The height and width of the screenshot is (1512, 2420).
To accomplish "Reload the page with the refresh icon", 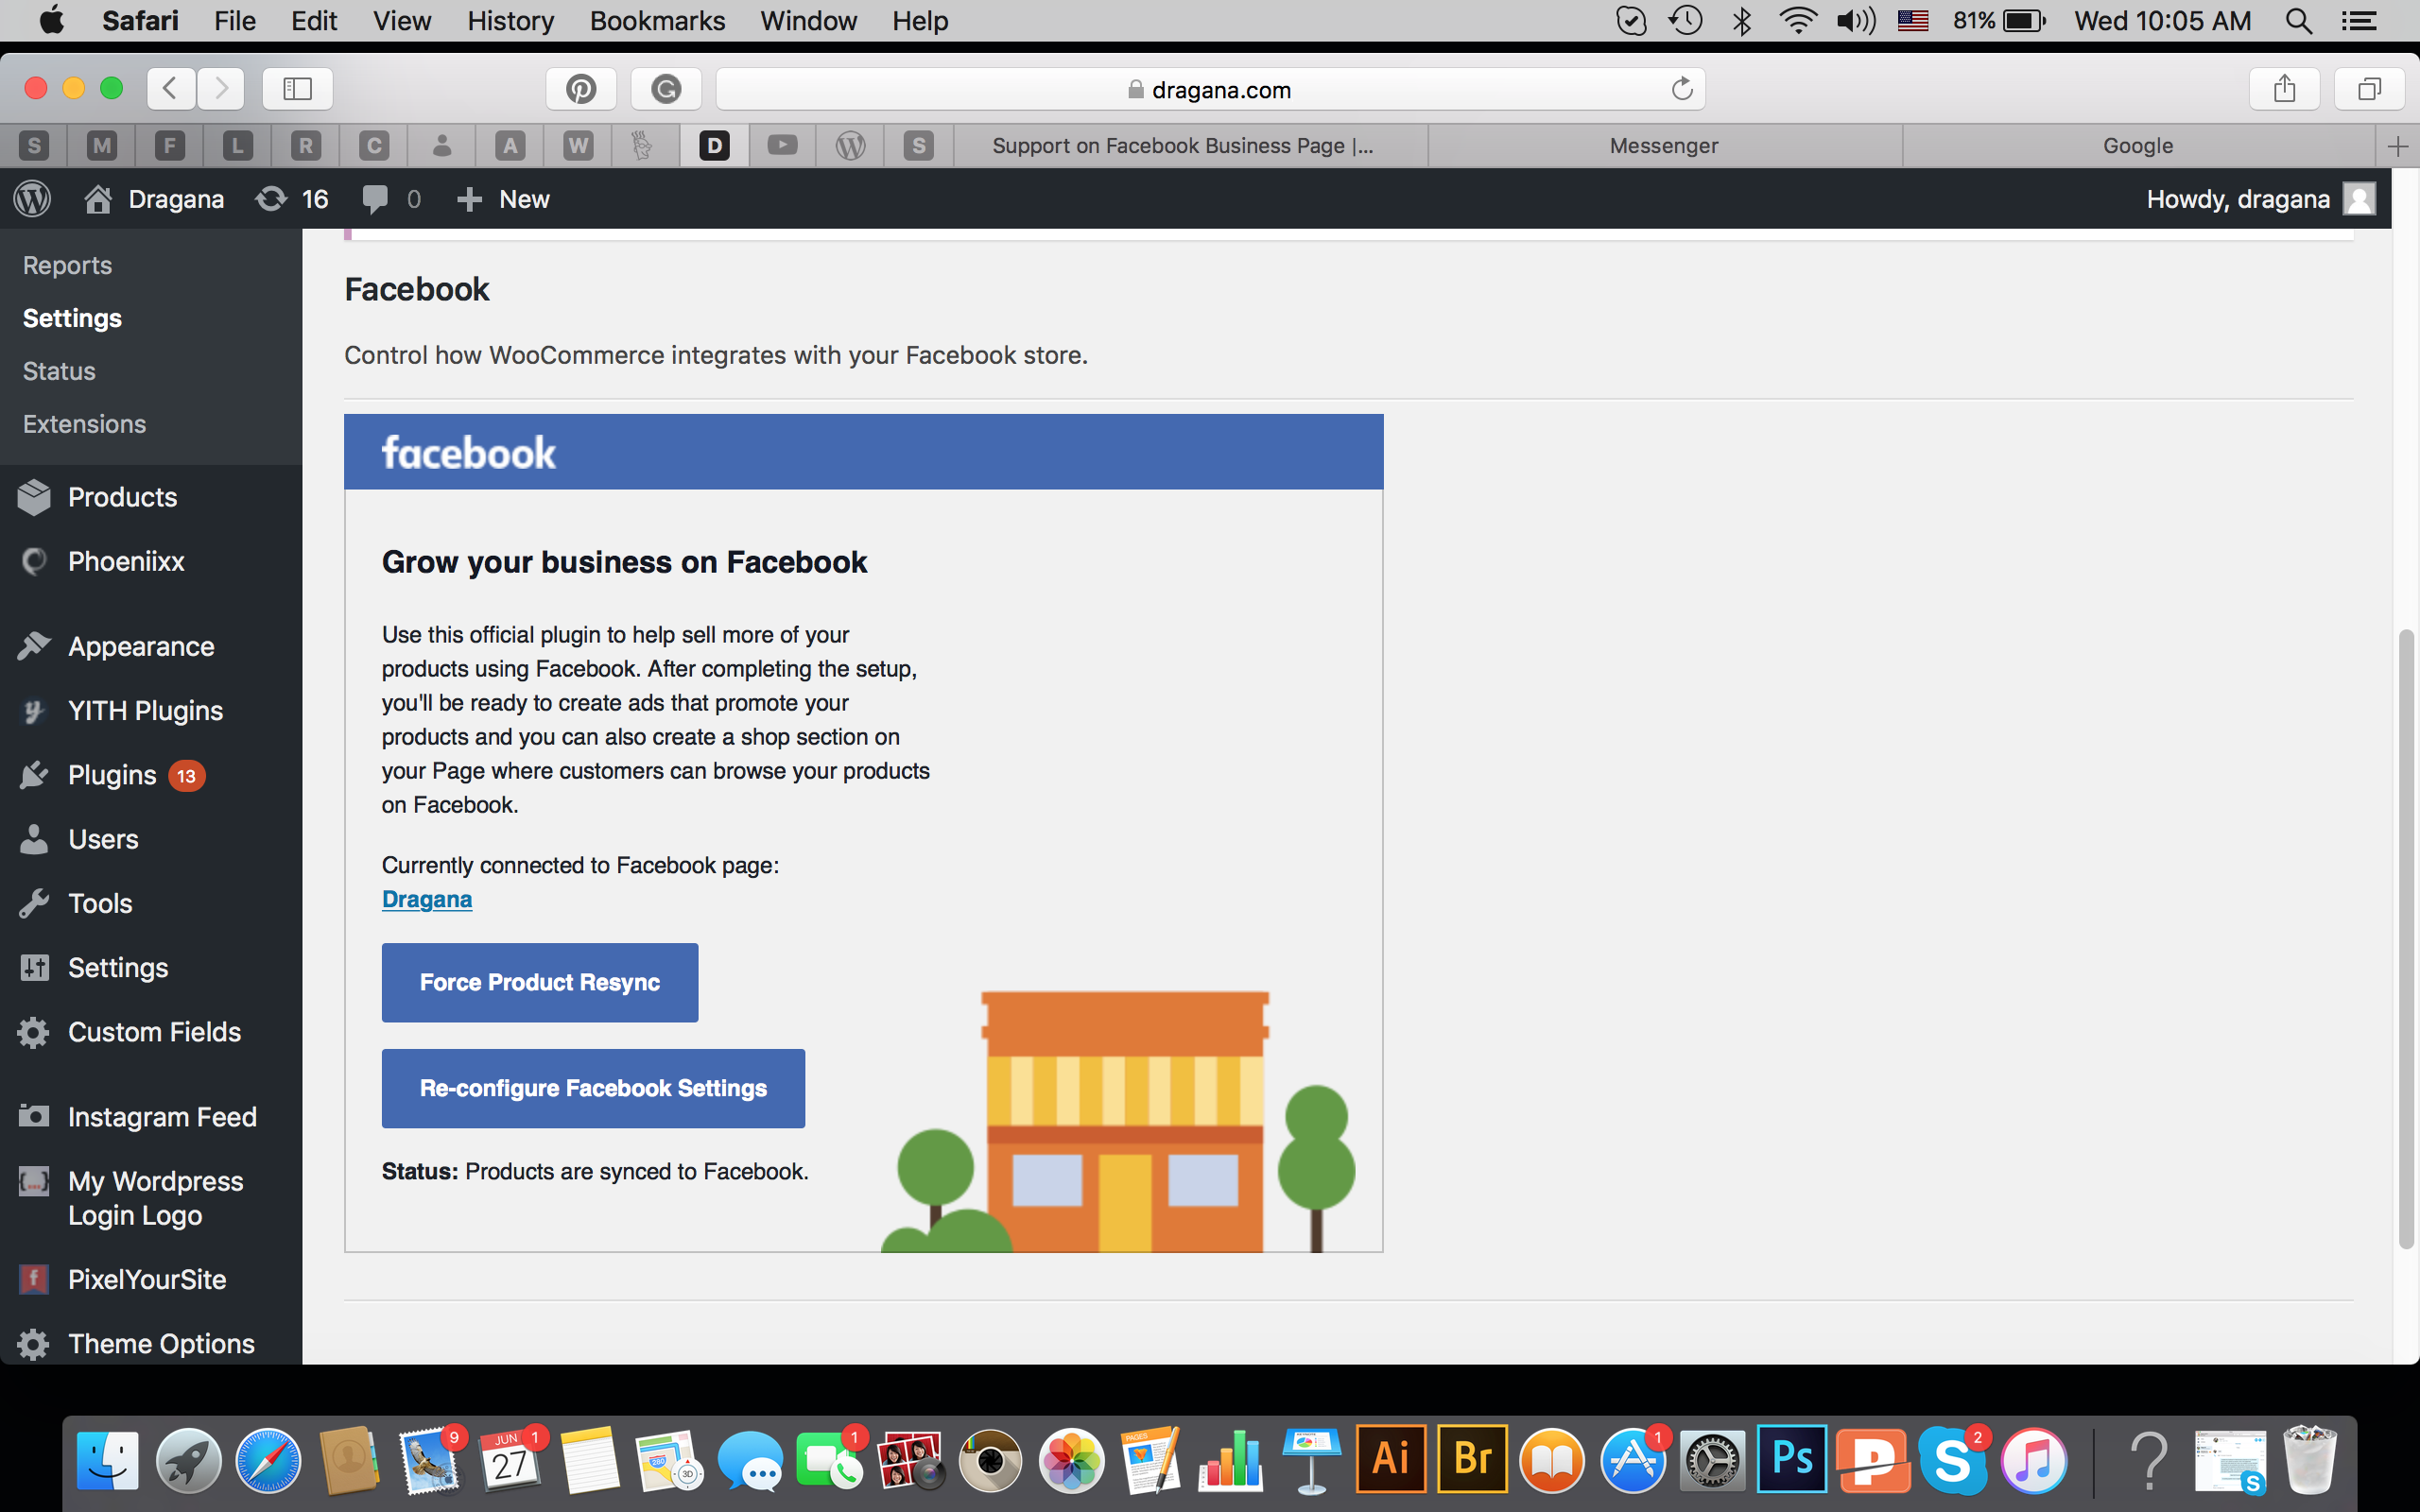I will (1682, 89).
